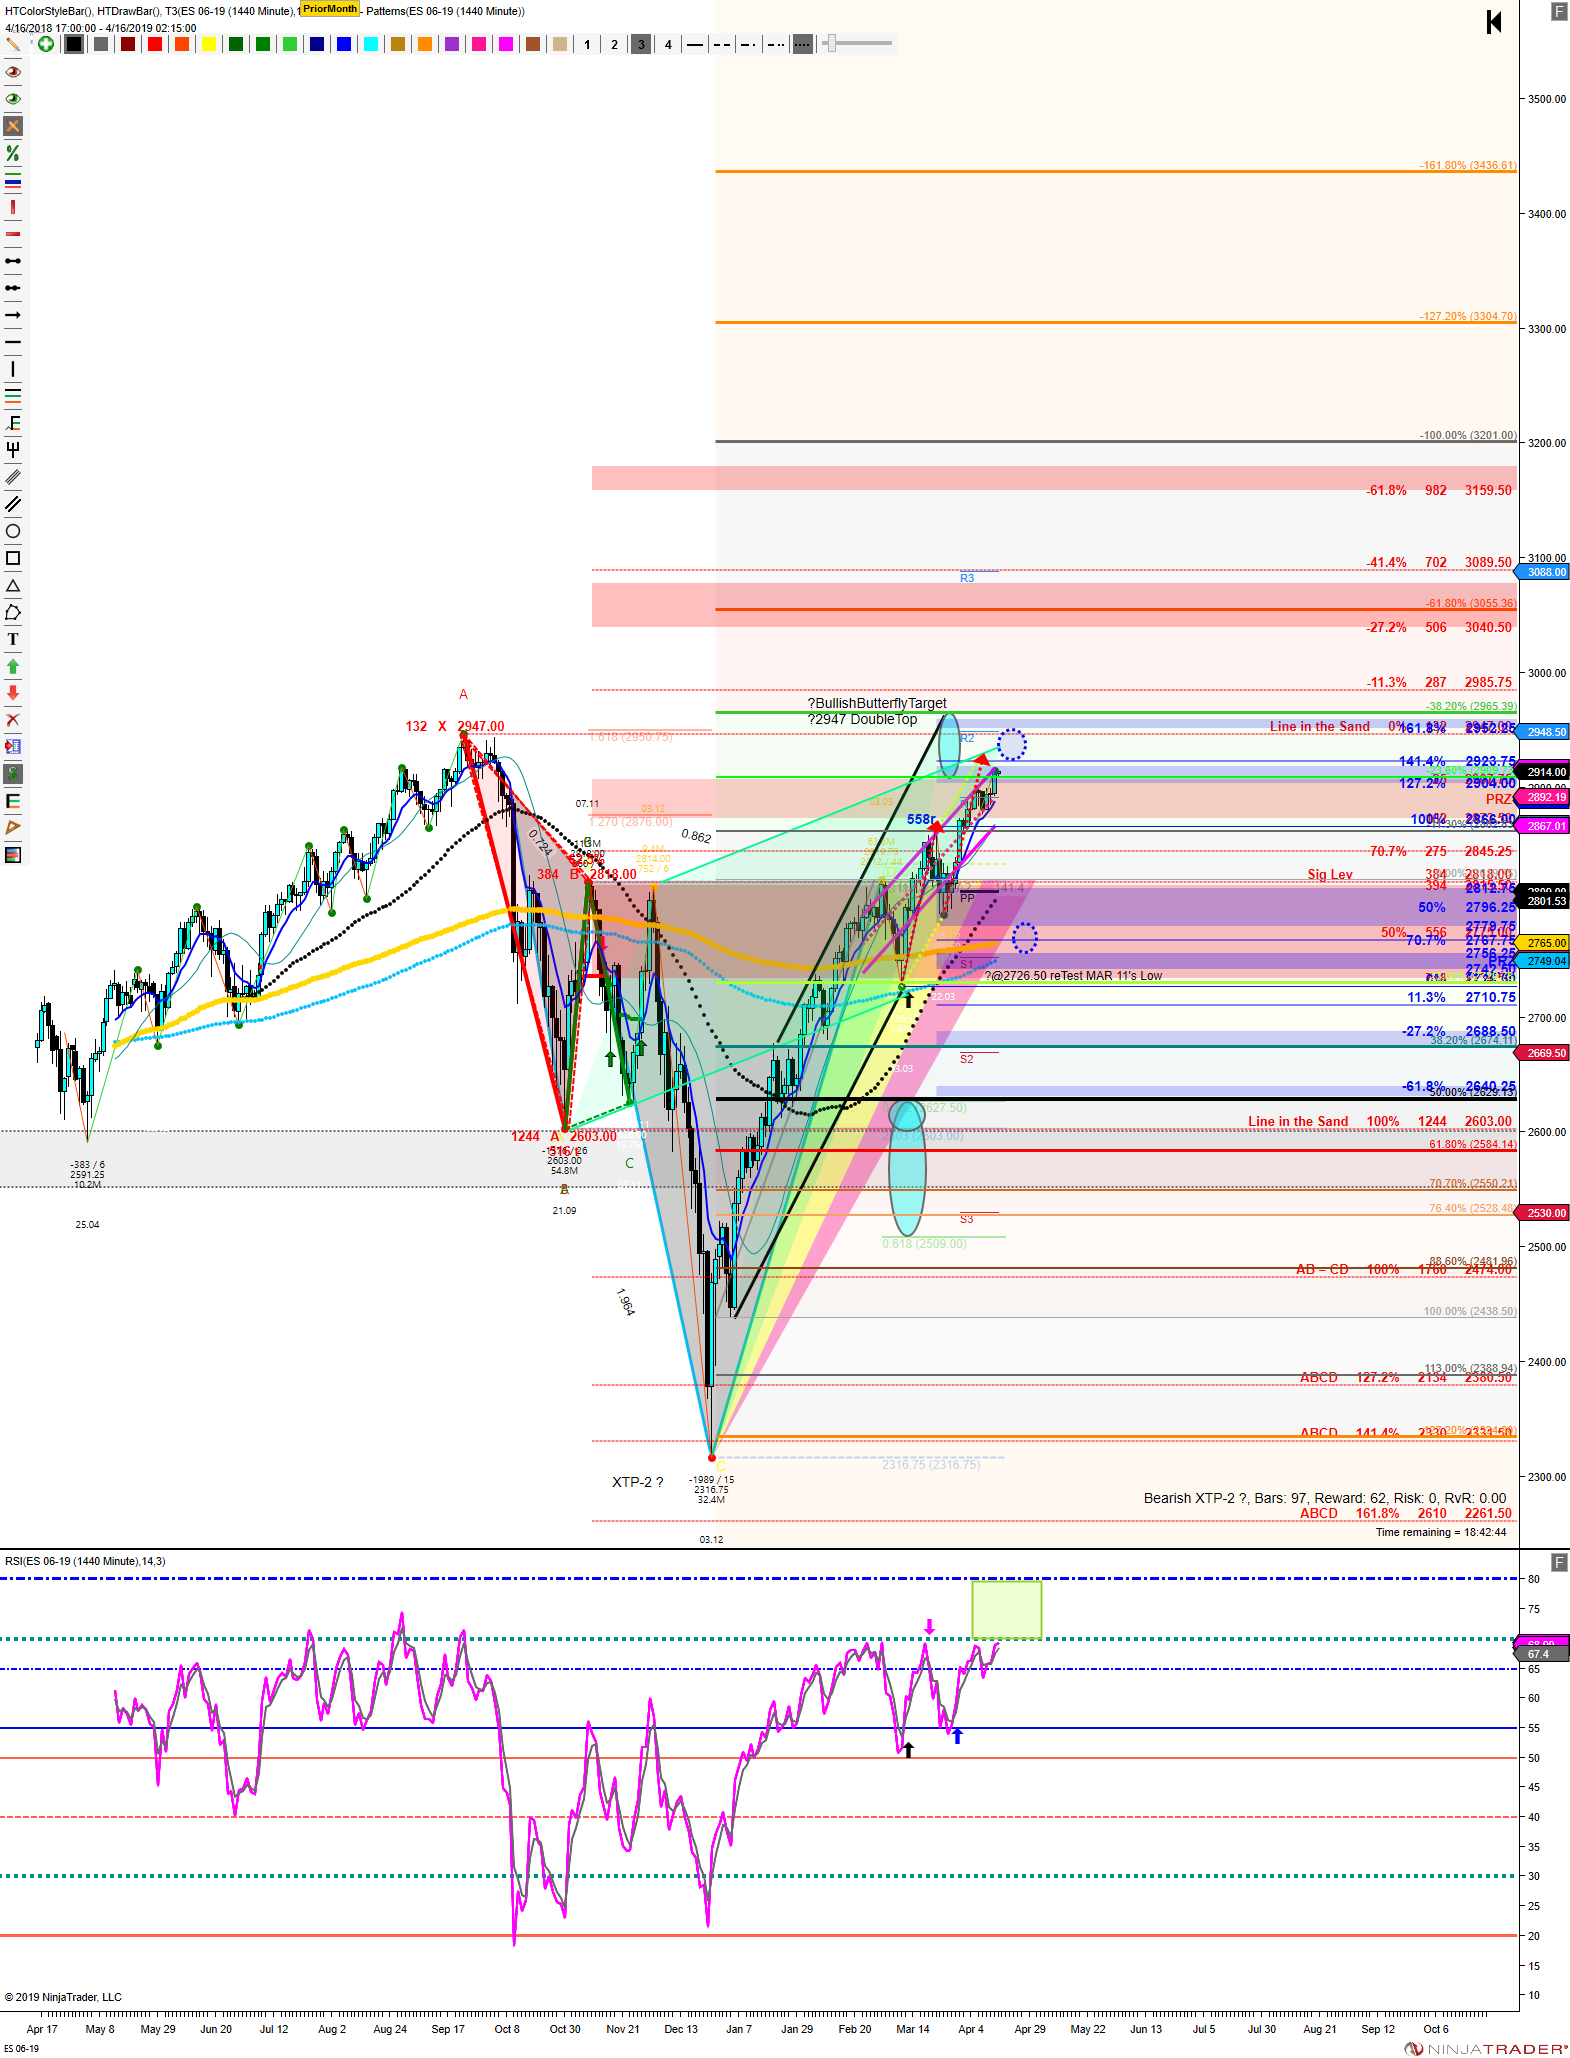Pick the purple color swatch
Viewport: 1570px width, 2058px height.
(x=452, y=44)
